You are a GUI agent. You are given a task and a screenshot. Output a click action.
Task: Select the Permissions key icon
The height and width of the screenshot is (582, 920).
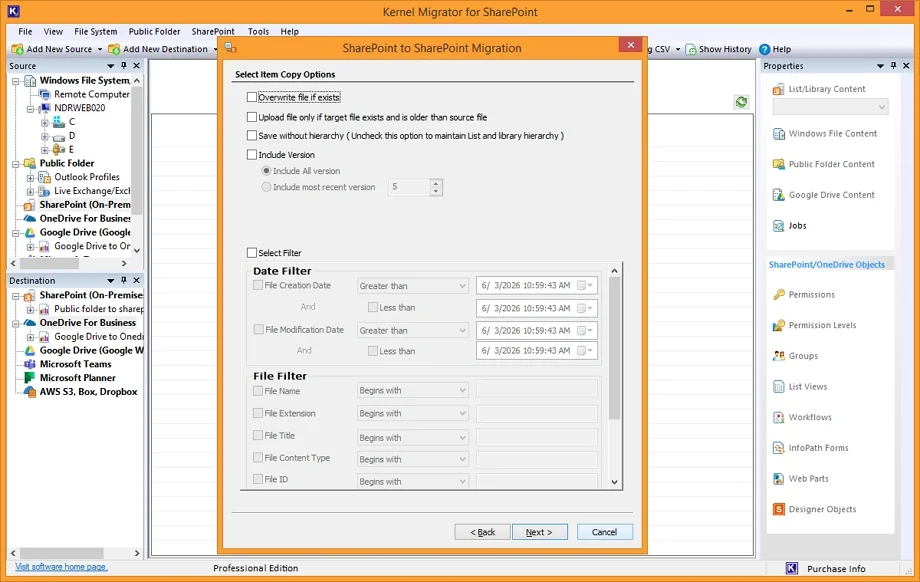pyautogui.click(x=779, y=295)
